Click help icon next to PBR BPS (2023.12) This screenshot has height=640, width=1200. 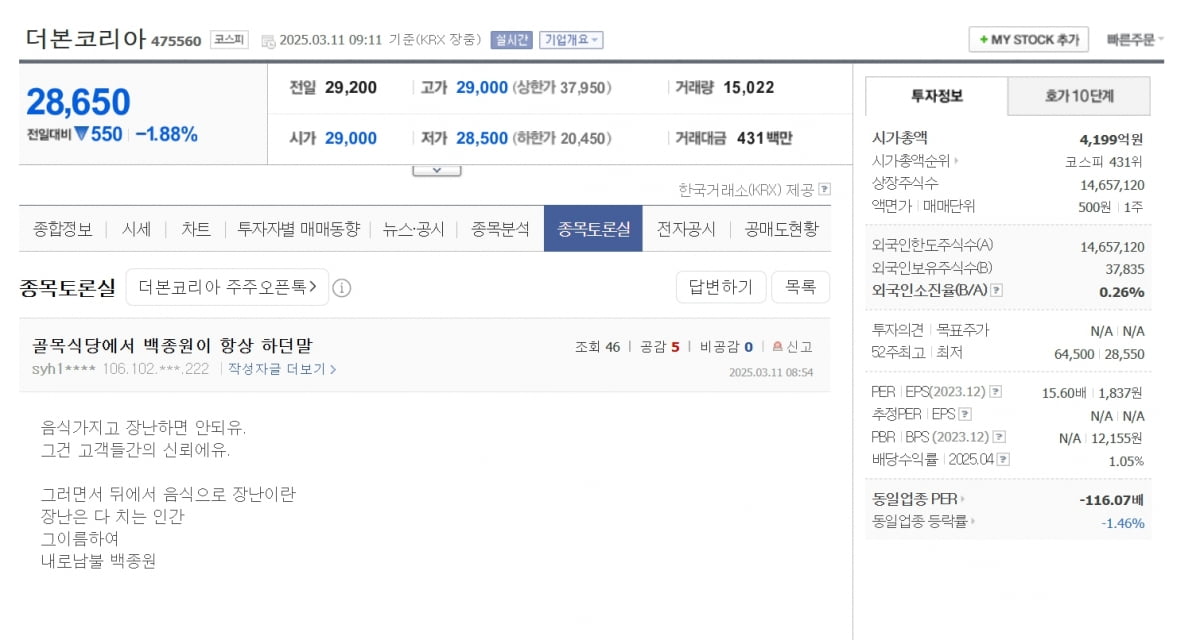click(999, 437)
